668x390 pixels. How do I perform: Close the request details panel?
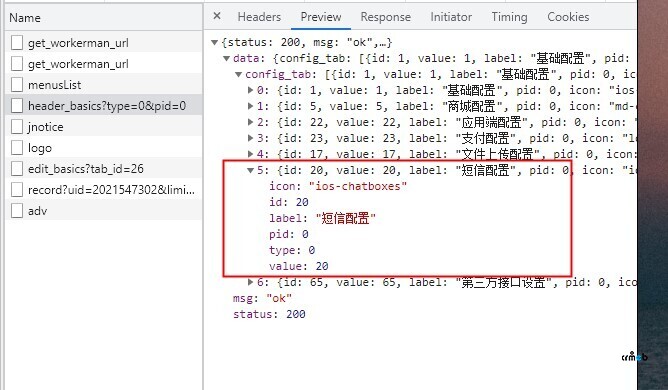[217, 16]
